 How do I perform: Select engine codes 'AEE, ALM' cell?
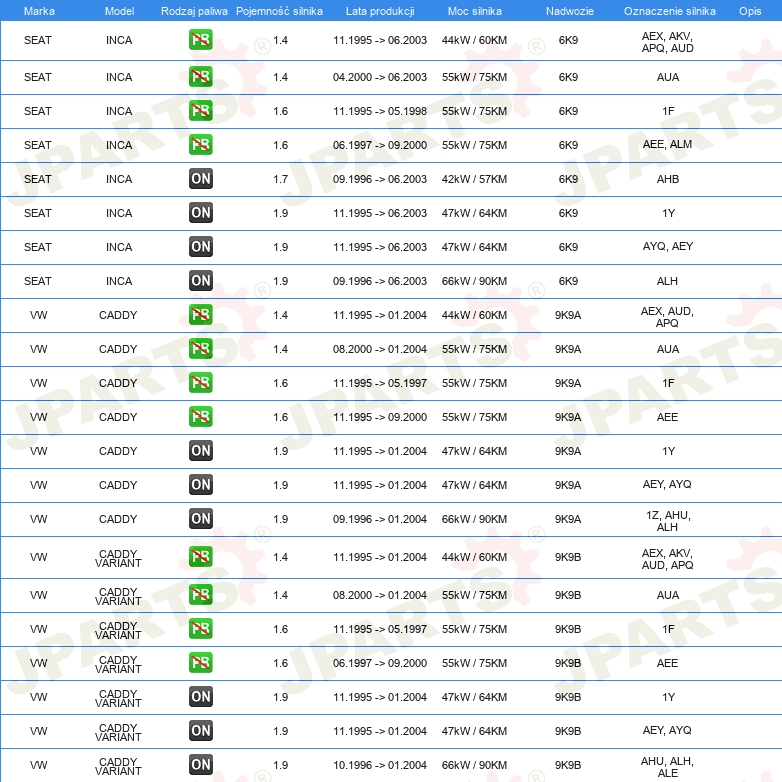(667, 145)
